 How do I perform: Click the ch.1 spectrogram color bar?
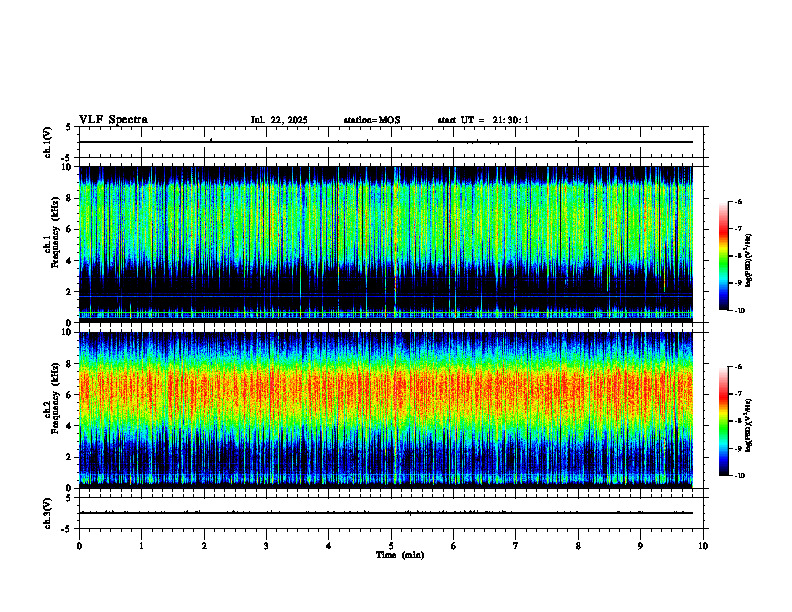click(724, 256)
